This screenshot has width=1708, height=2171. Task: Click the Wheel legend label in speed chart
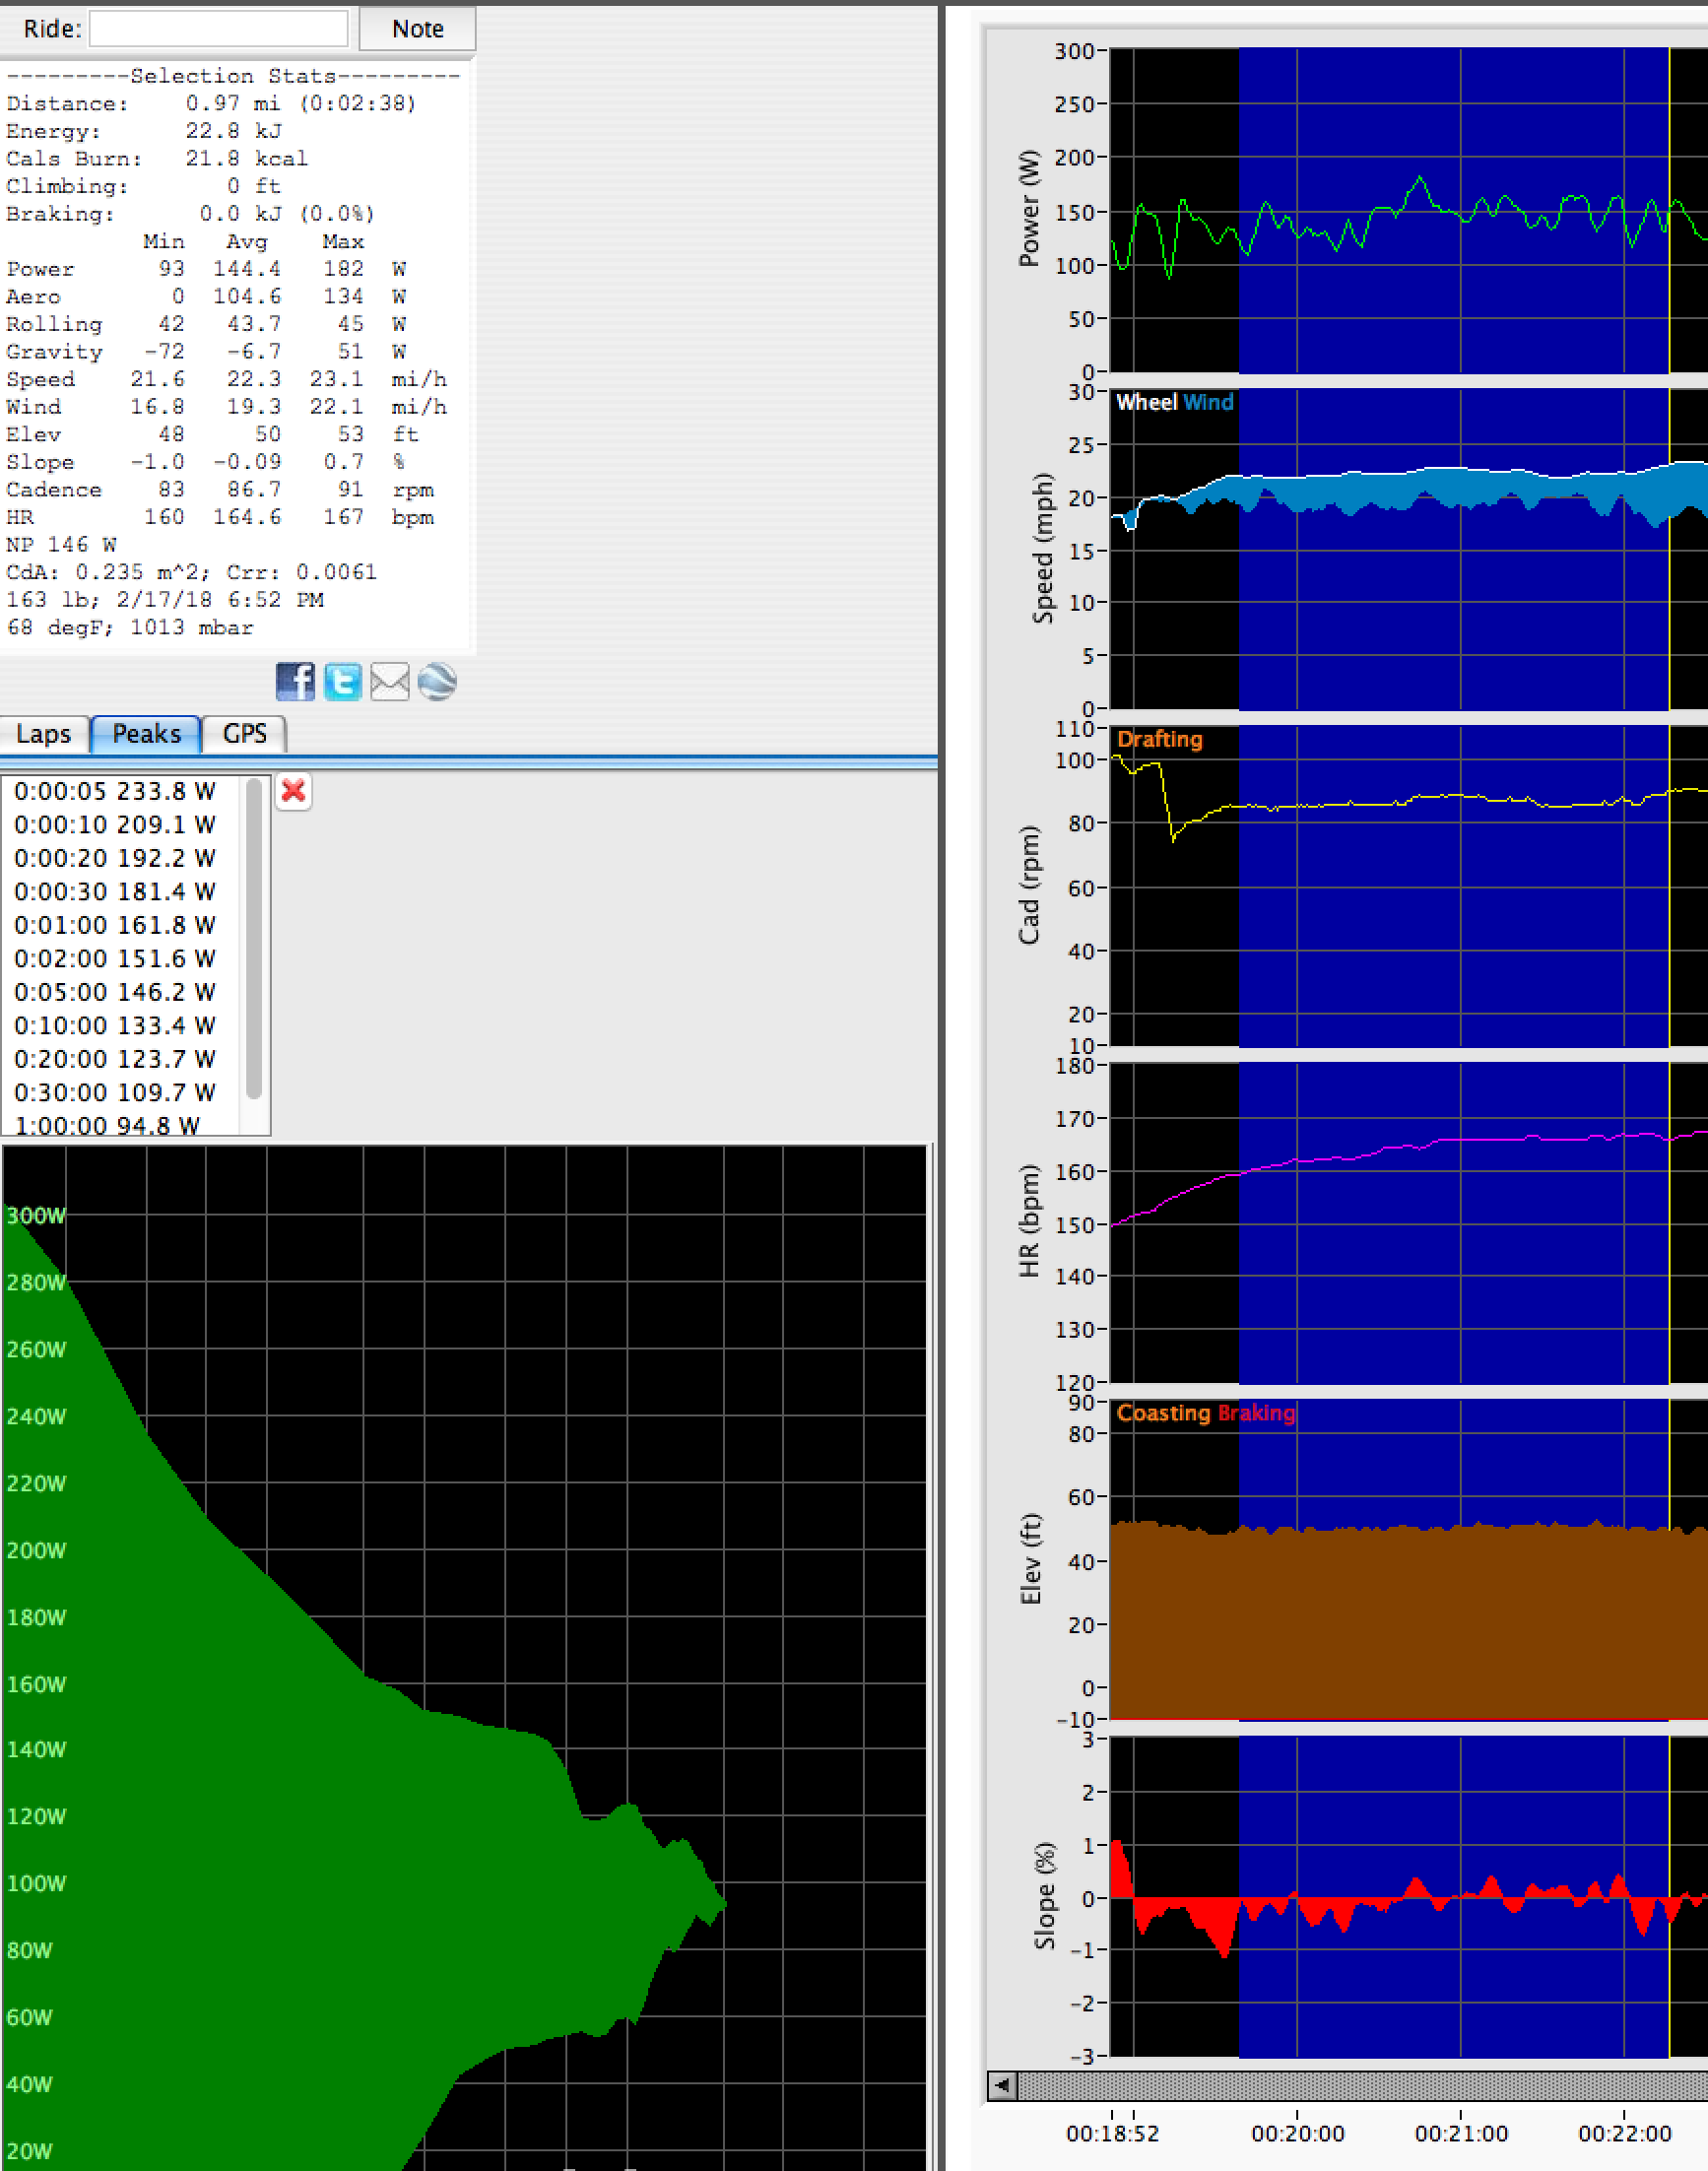(x=1148, y=403)
